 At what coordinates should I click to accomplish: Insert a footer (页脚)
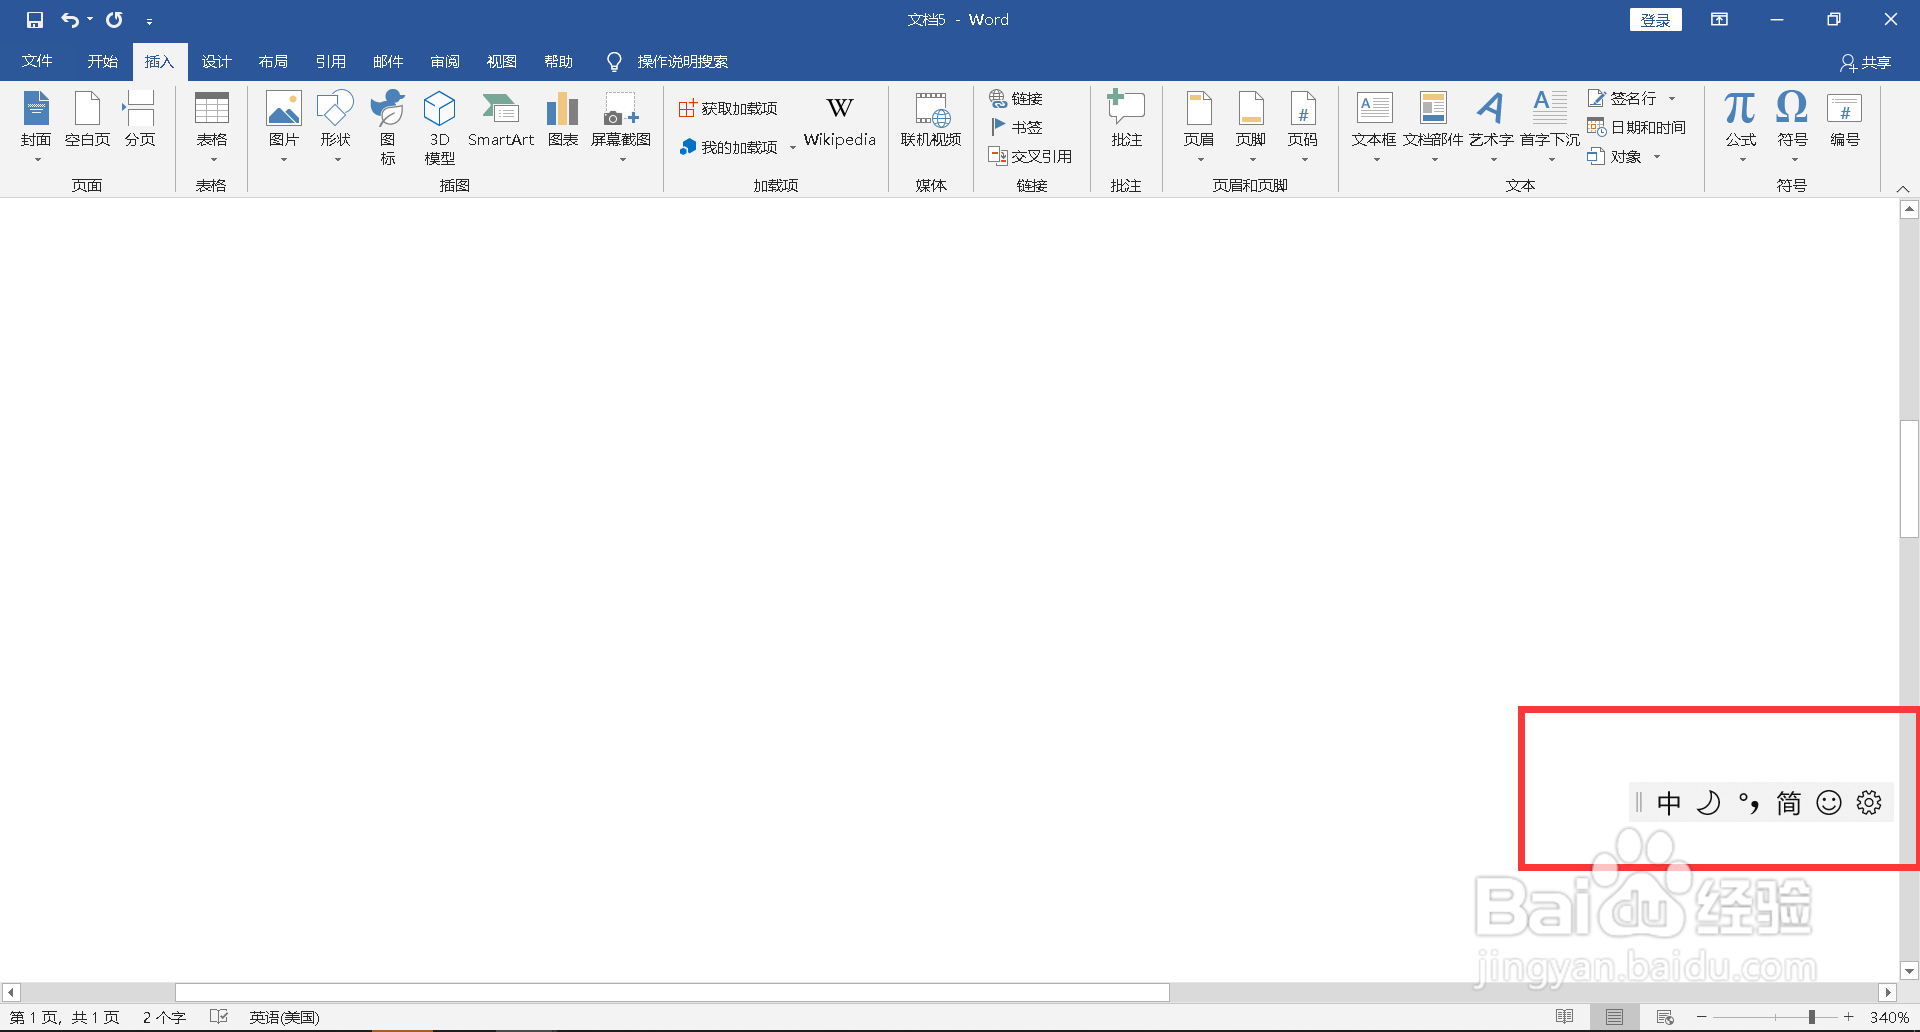[x=1251, y=127]
